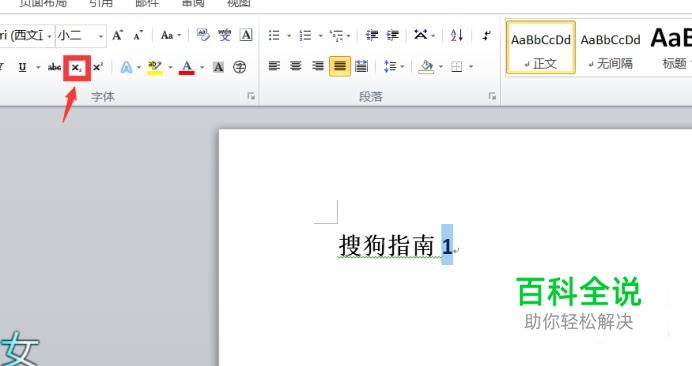The image size is (692, 366).
Task: Open the 段落 dialog launcher
Action: tap(492, 96)
